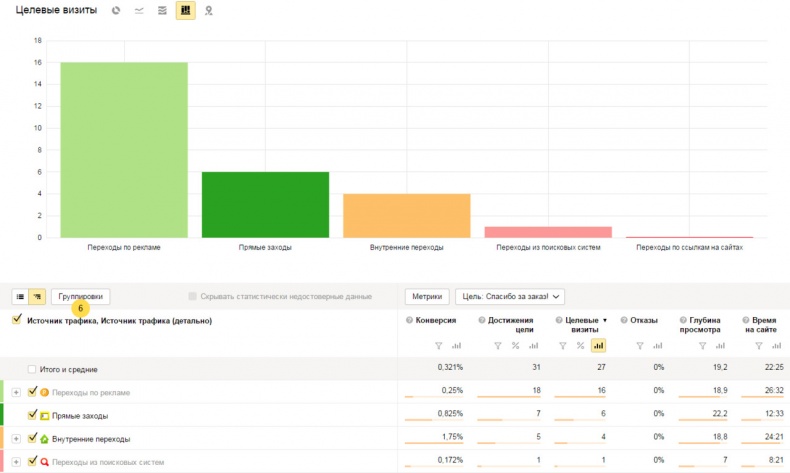Select the stacked area chart icon
Image resolution: width=790 pixels, height=473 pixels.
coord(162,11)
